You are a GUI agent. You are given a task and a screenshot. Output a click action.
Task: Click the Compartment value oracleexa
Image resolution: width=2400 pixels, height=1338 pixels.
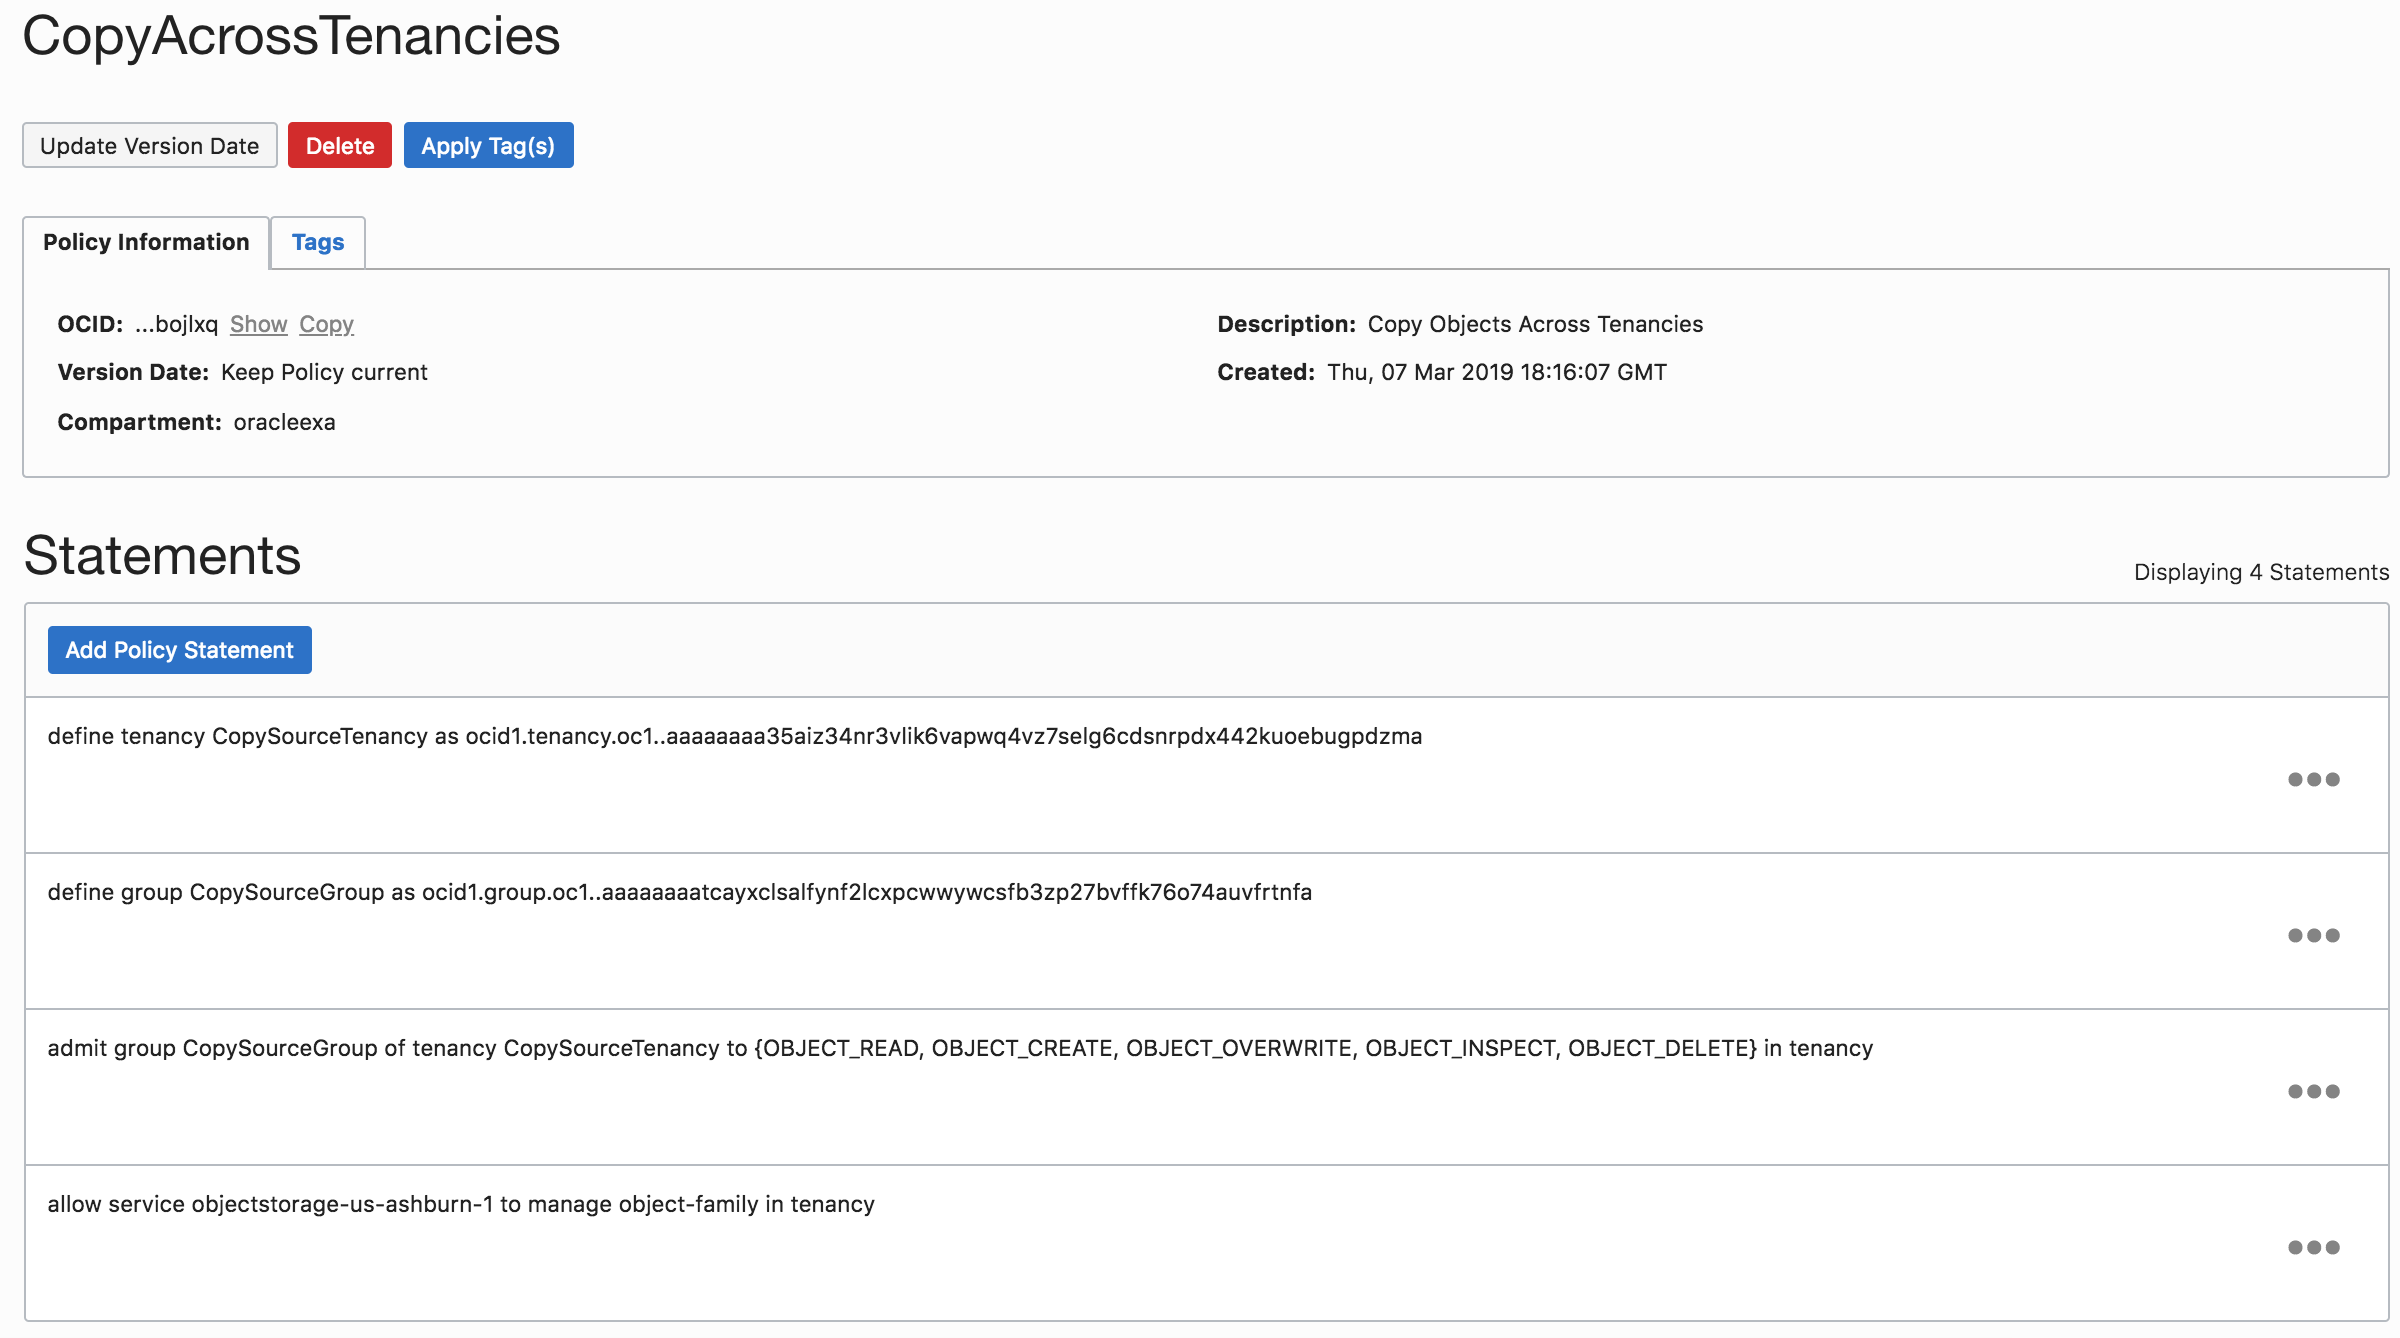[x=284, y=422]
